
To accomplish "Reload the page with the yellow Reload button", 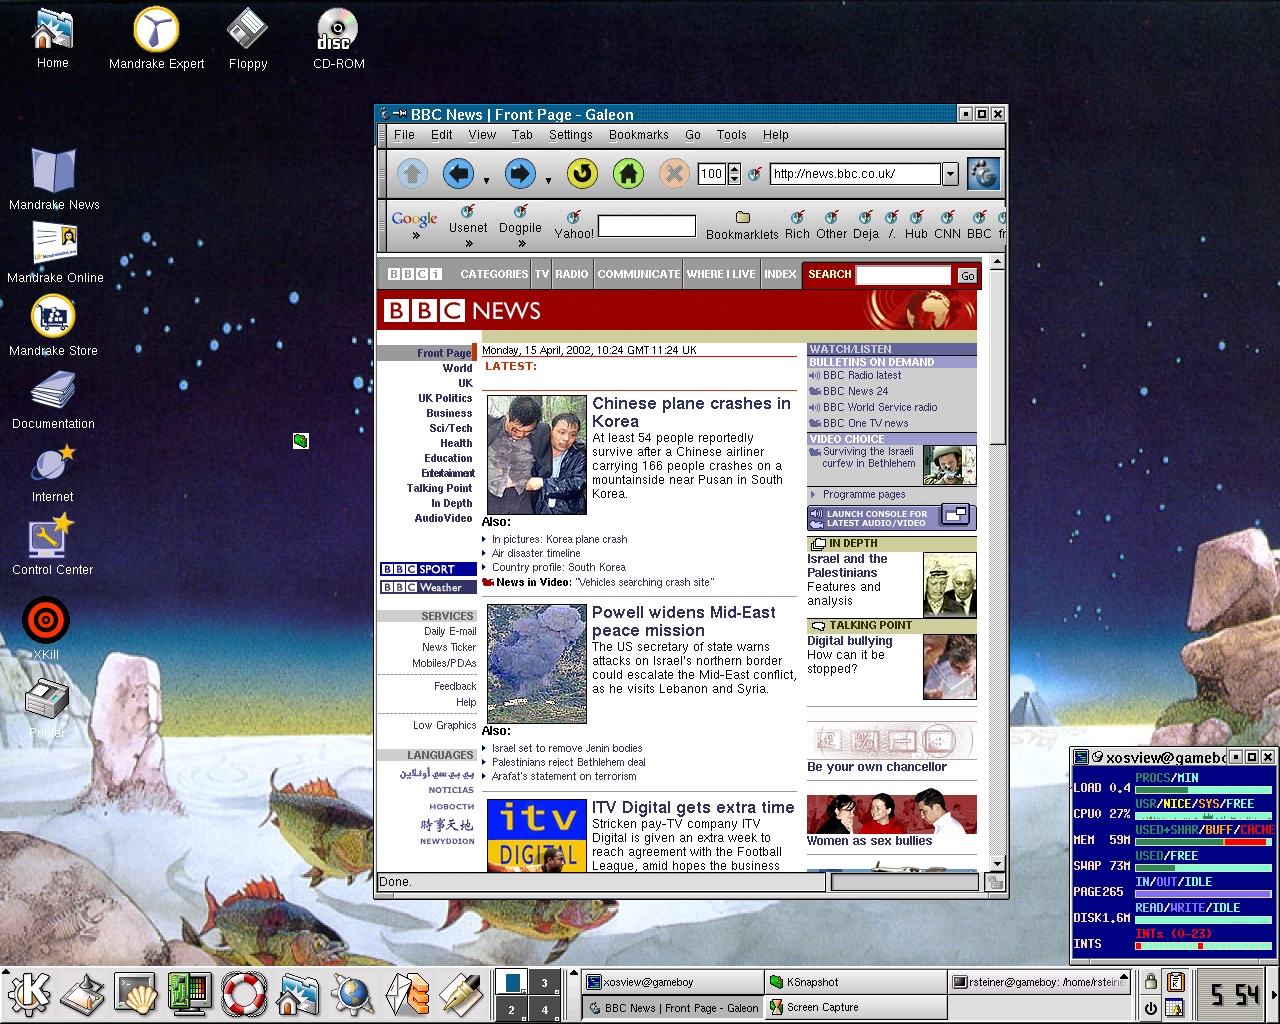I will coord(582,174).
